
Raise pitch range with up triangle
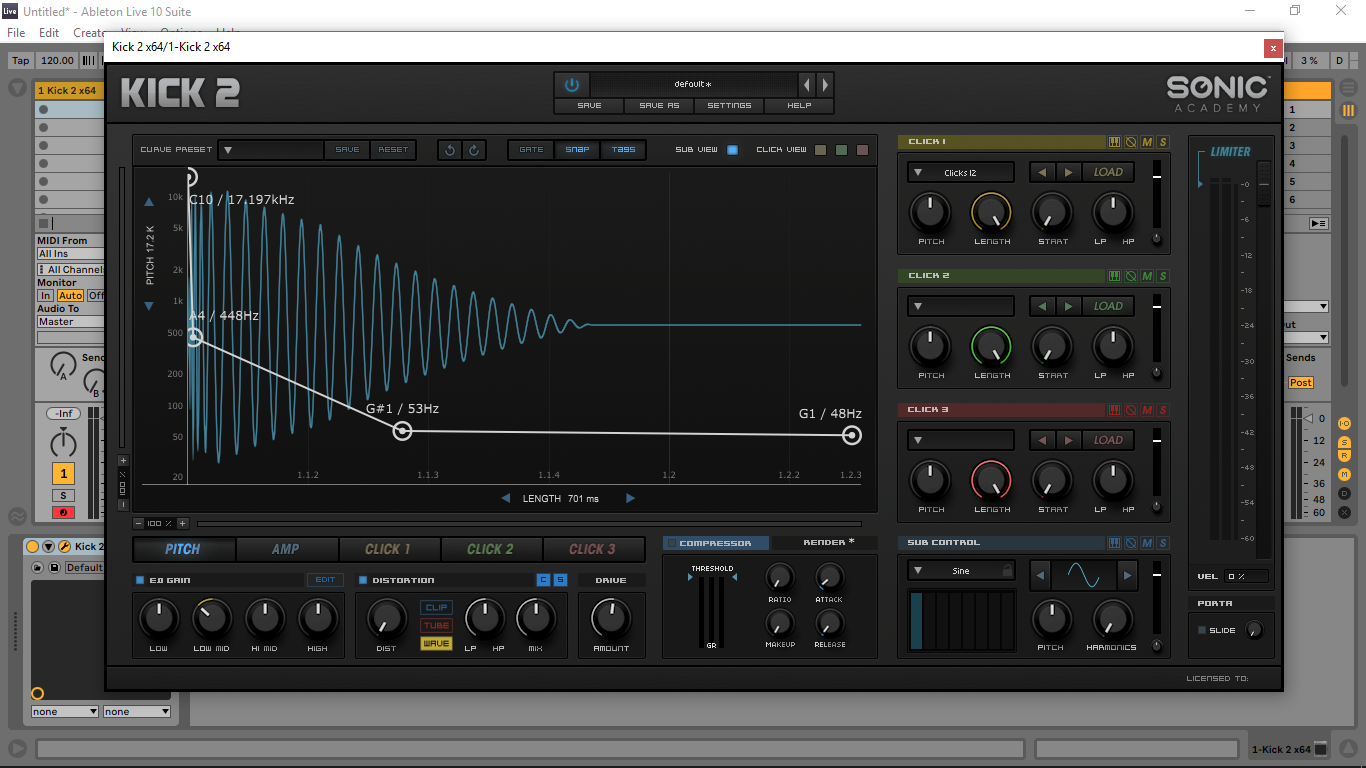pos(149,201)
